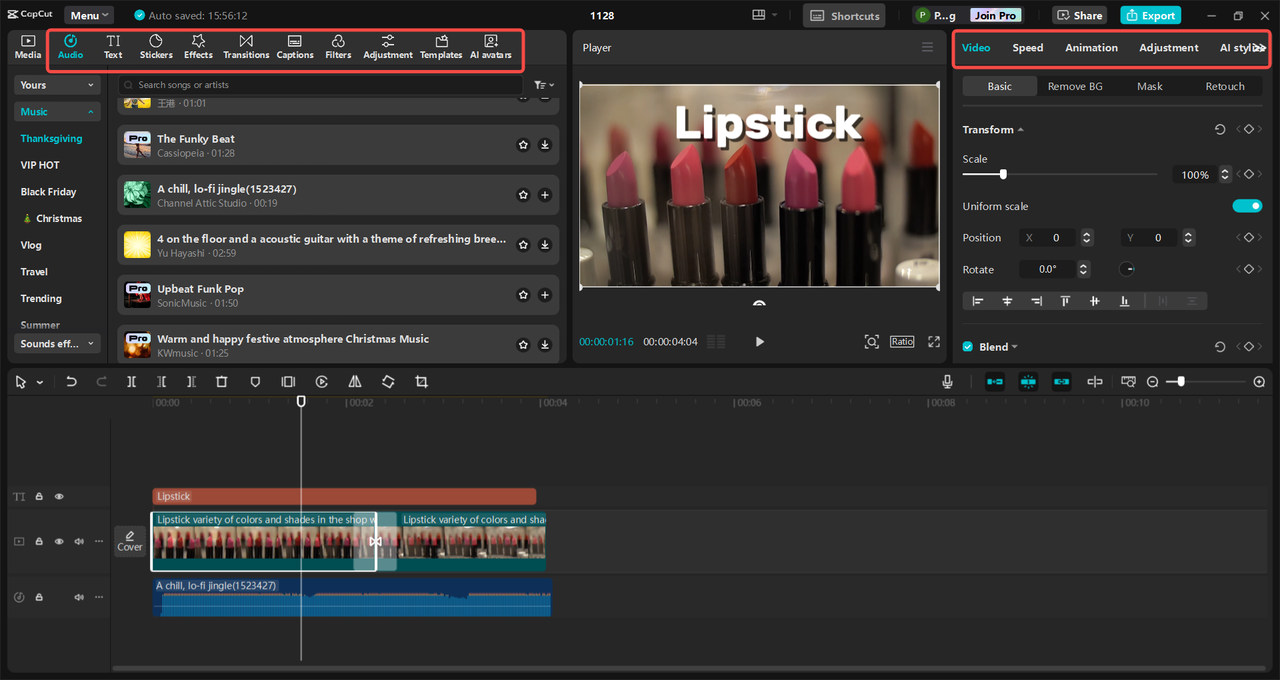The height and width of the screenshot is (680, 1280).
Task: Toggle main track magnet
Action: (995, 382)
